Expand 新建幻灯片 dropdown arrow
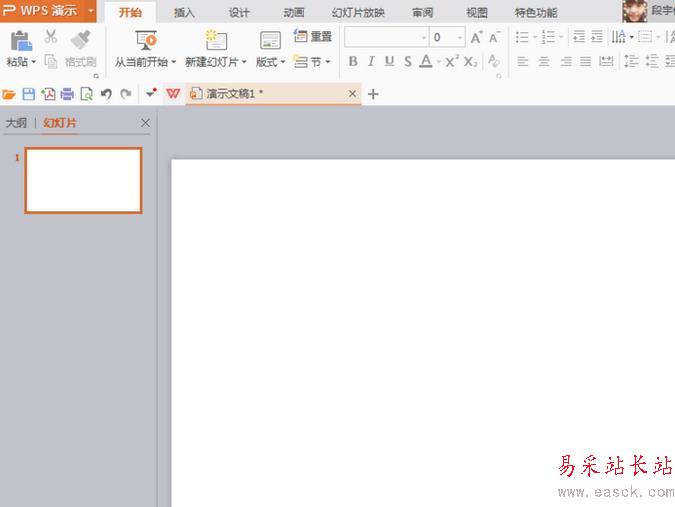This screenshot has height=507, width=675. pos(244,62)
